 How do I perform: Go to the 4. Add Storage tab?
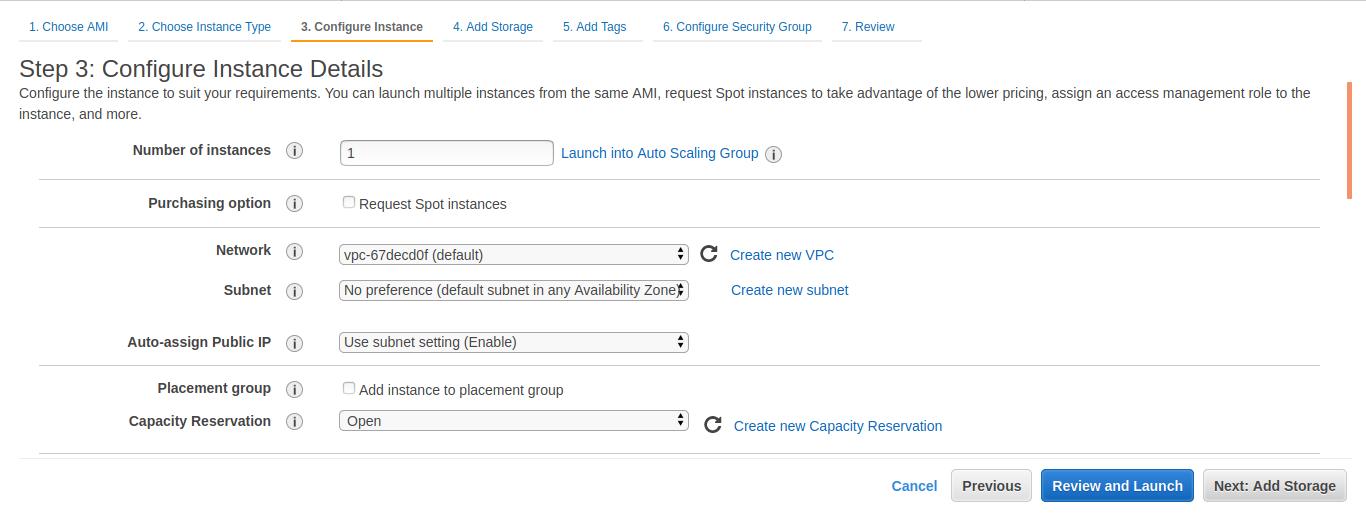(x=493, y=27)
